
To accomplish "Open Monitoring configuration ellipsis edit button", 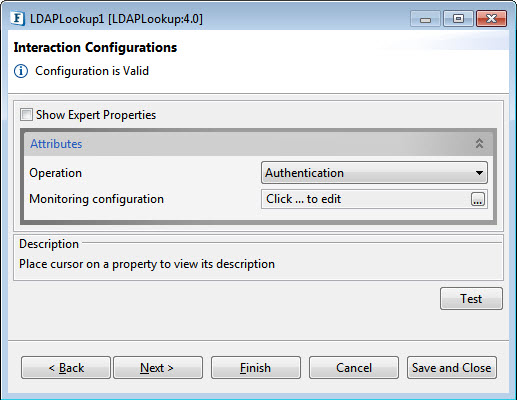I will (478, 199).
